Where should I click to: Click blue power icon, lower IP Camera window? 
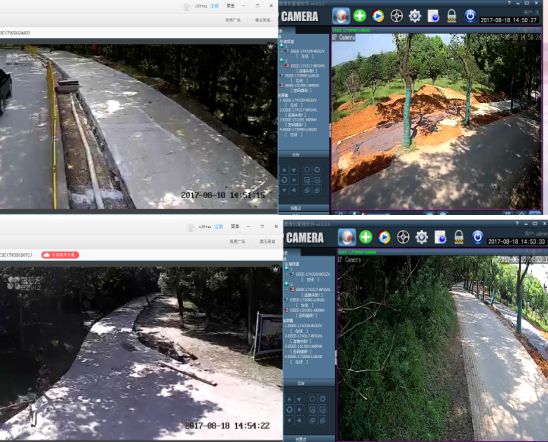click(478, 237)
